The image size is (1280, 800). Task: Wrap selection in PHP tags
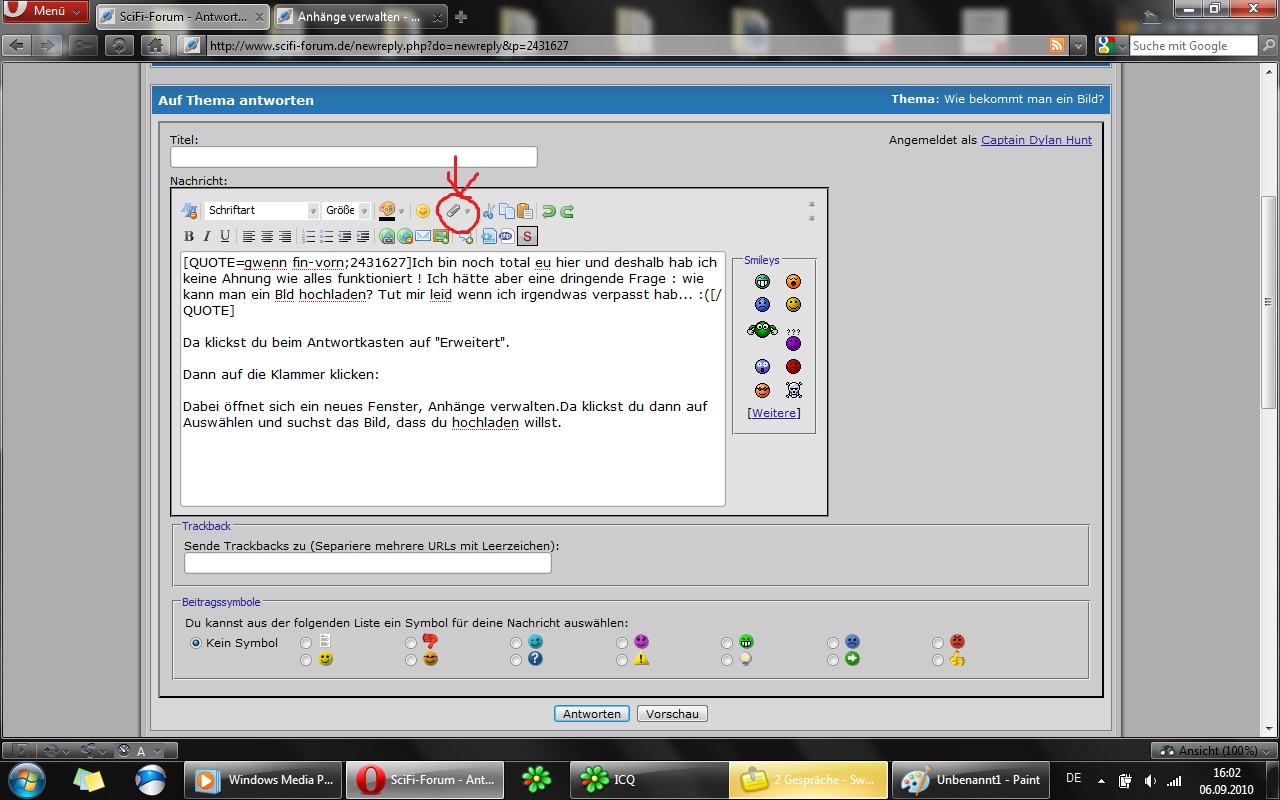[506, 237]
